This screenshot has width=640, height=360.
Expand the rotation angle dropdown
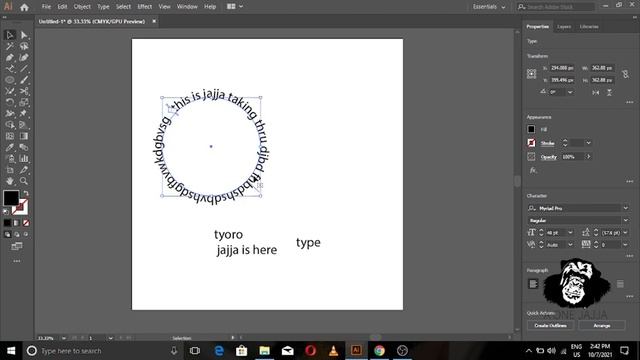(570, 92)
